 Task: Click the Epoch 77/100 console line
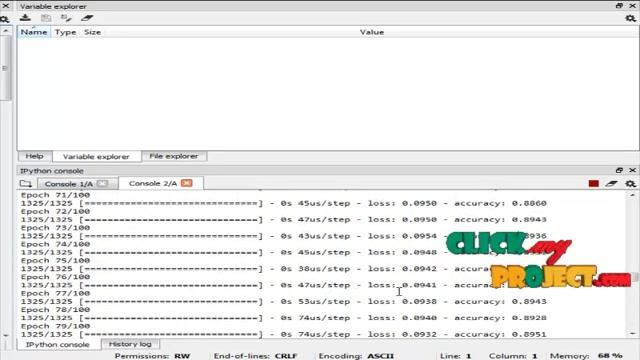[56, 293]
